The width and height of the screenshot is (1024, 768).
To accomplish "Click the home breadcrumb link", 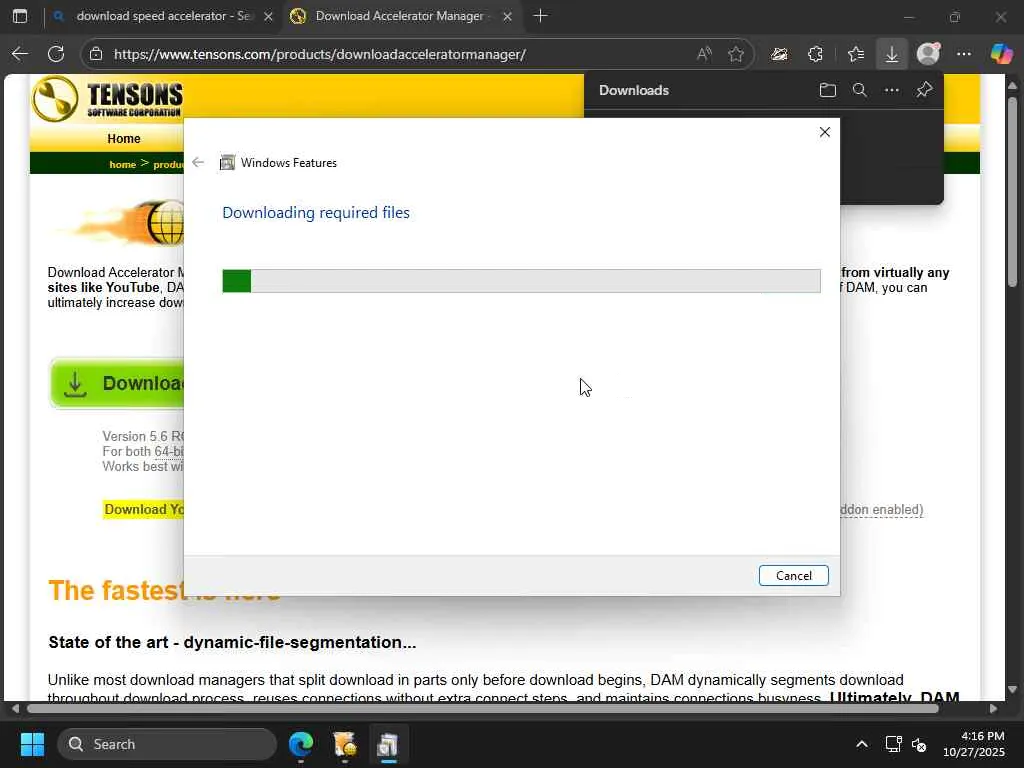I will click(123, 164).
